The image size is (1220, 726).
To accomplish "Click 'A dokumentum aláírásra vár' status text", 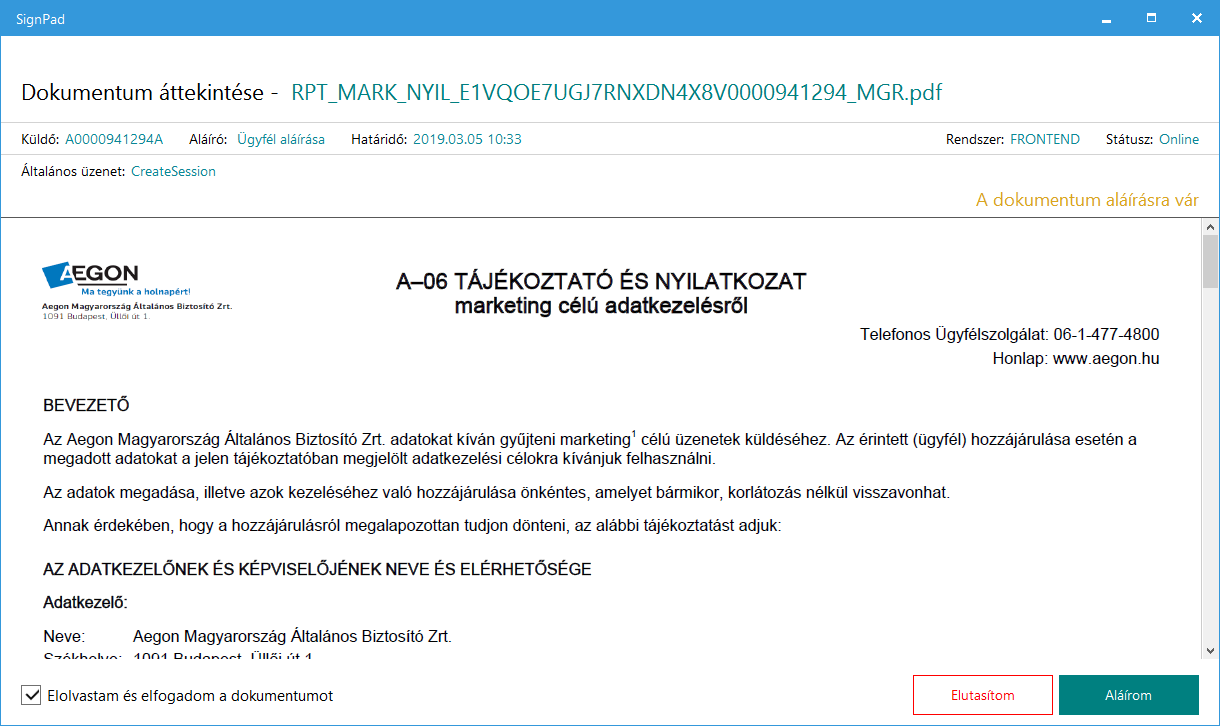I will tap(1087, 200).
